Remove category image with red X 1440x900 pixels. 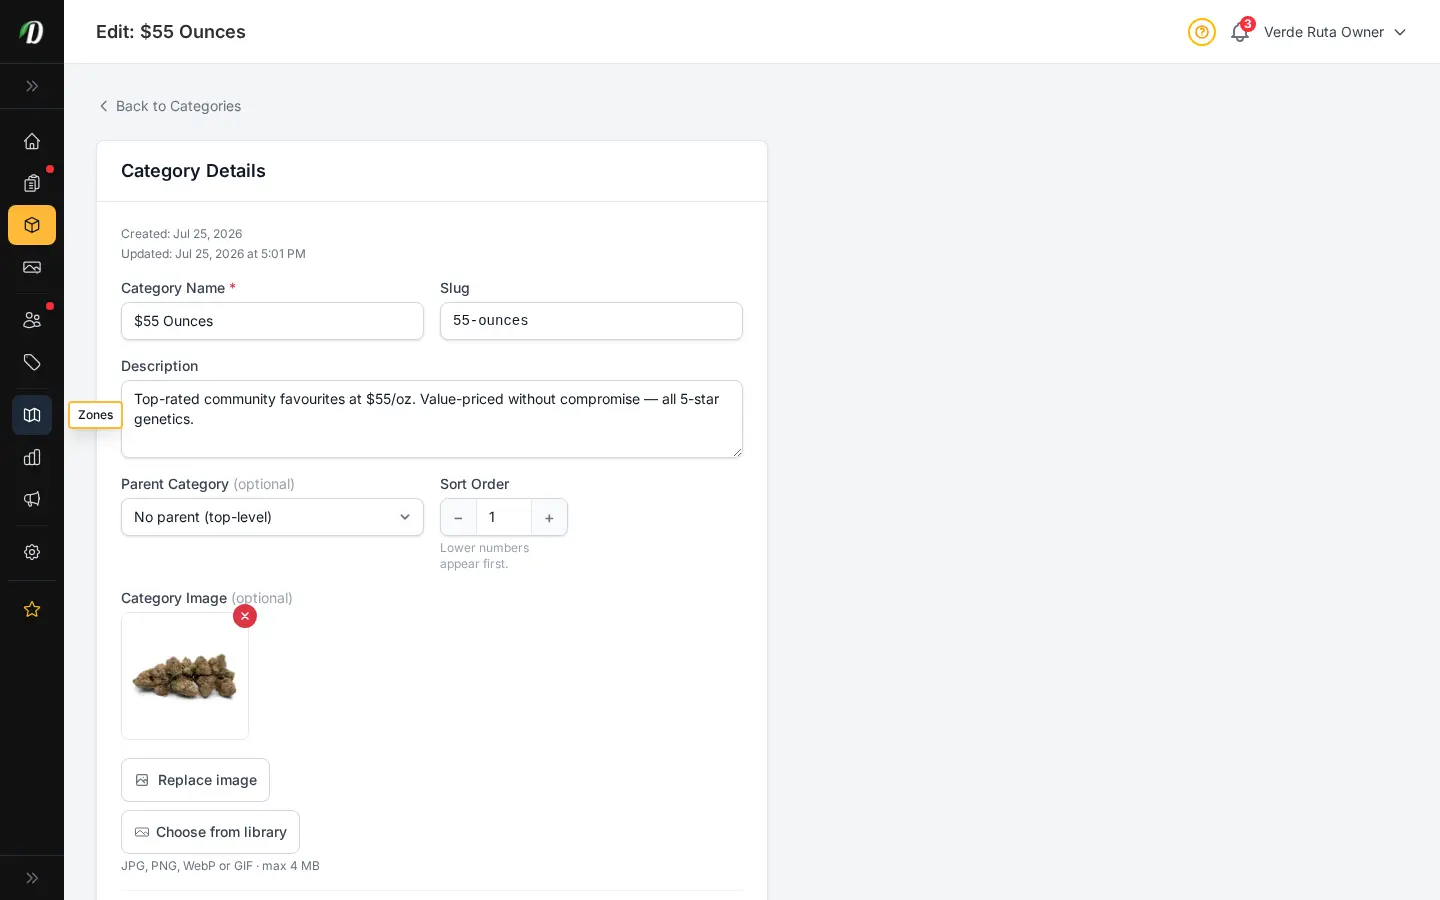245,616
